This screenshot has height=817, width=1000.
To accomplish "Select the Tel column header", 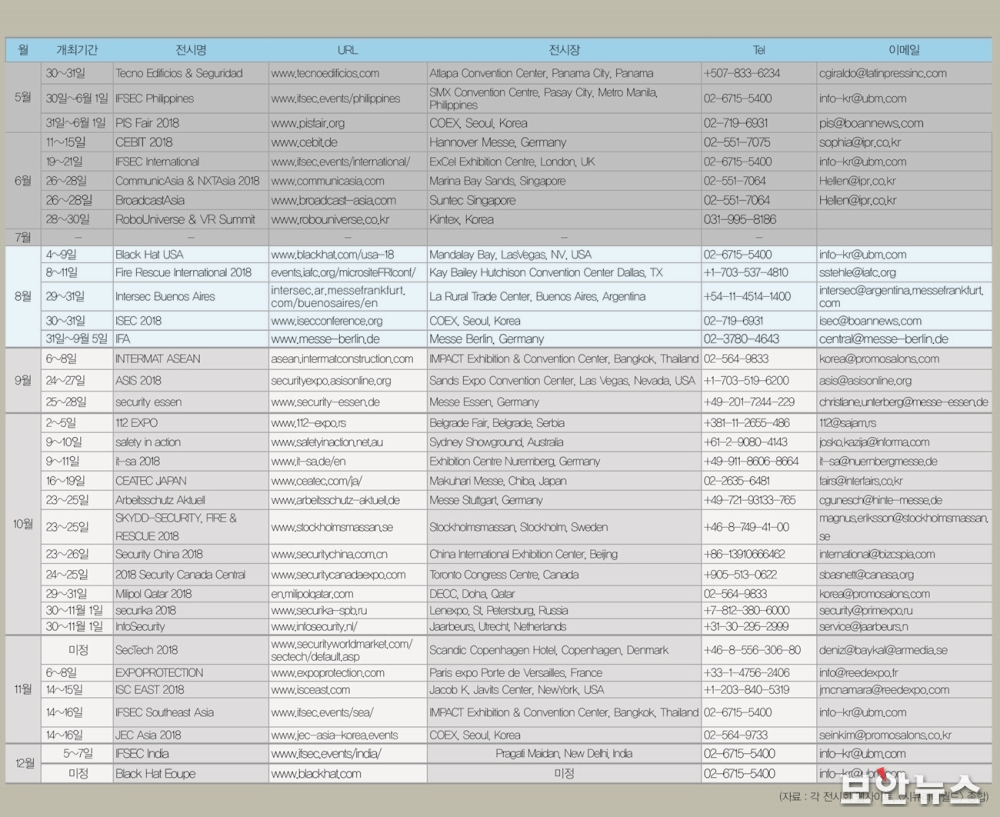I will click(759, 49).
